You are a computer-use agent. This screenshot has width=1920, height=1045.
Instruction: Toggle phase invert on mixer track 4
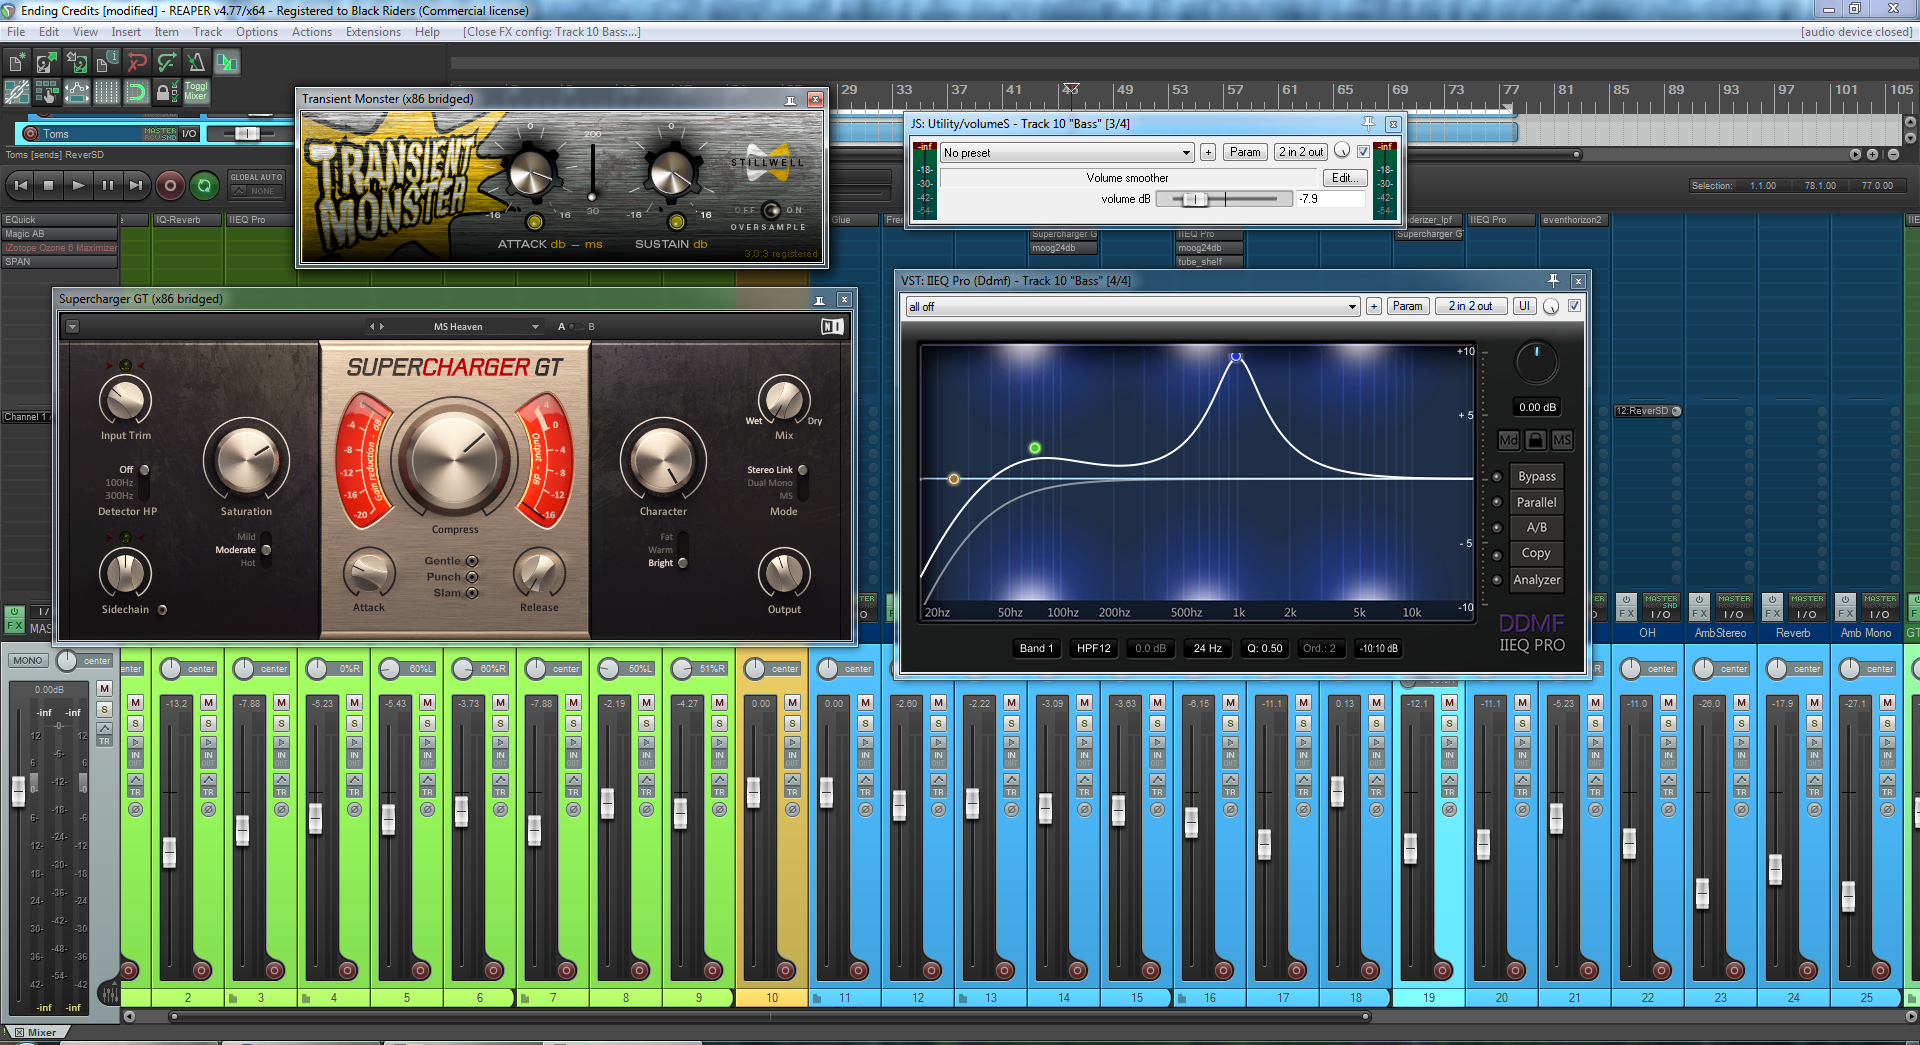click(x=355, y=810)
